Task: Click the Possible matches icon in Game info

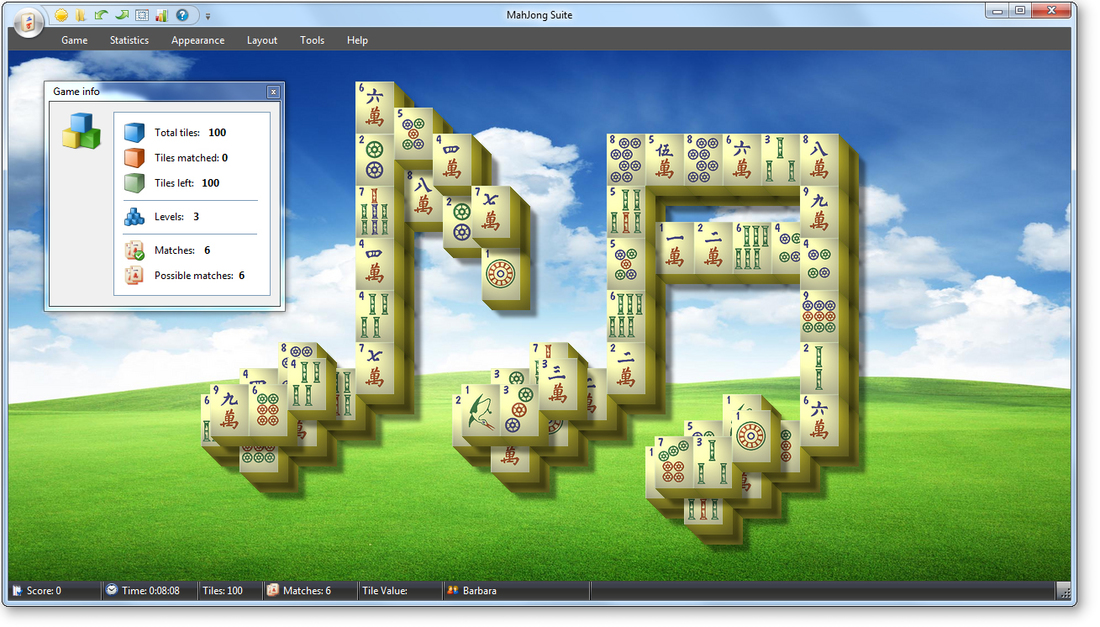Action: [134, 276]
